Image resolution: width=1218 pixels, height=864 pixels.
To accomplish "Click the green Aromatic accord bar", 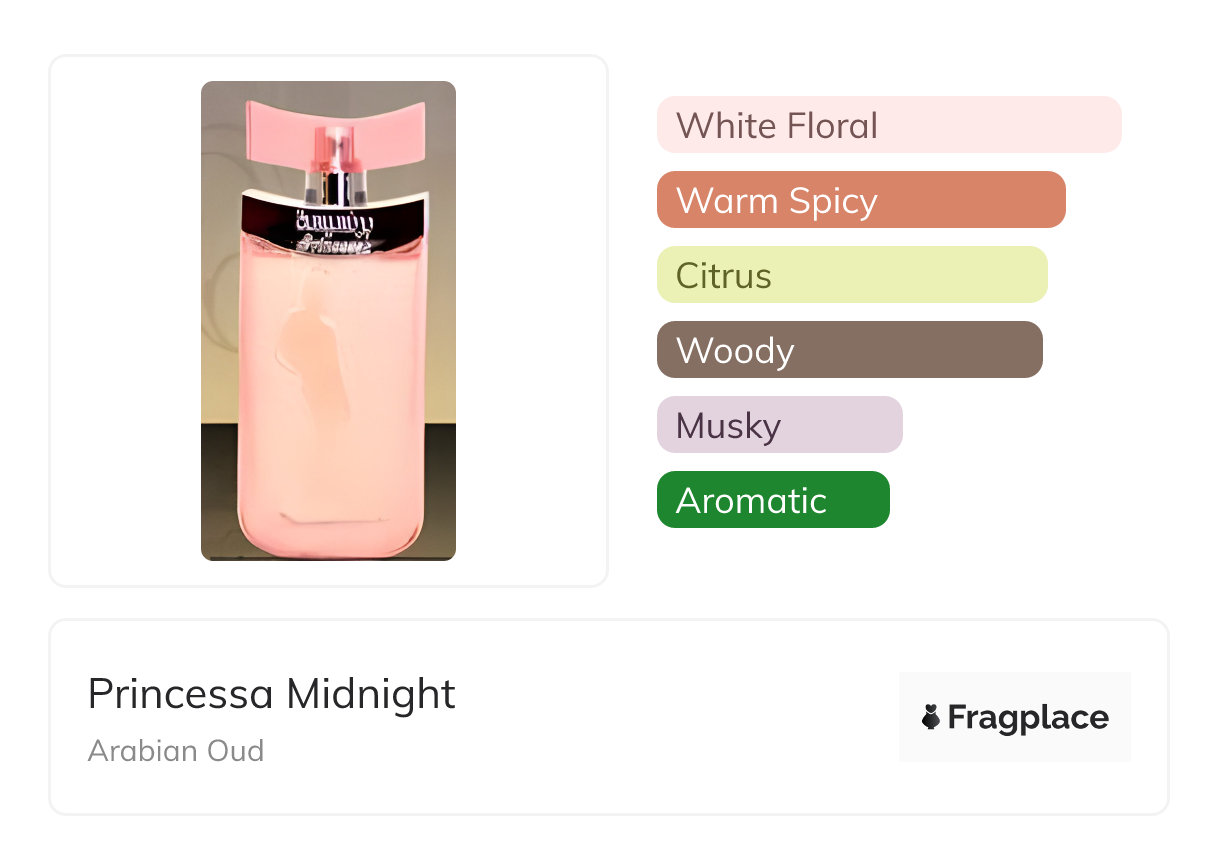I will [772, 500].
